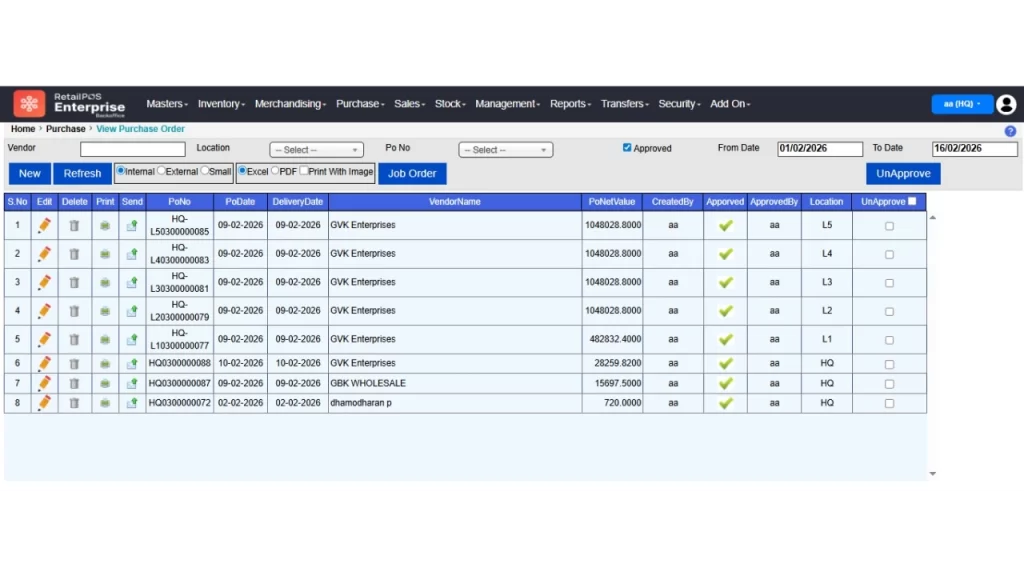Edit purchase order HQ-L40300000083 with pencil icon
Viewport: 1024px width, 576px height.
44,254
